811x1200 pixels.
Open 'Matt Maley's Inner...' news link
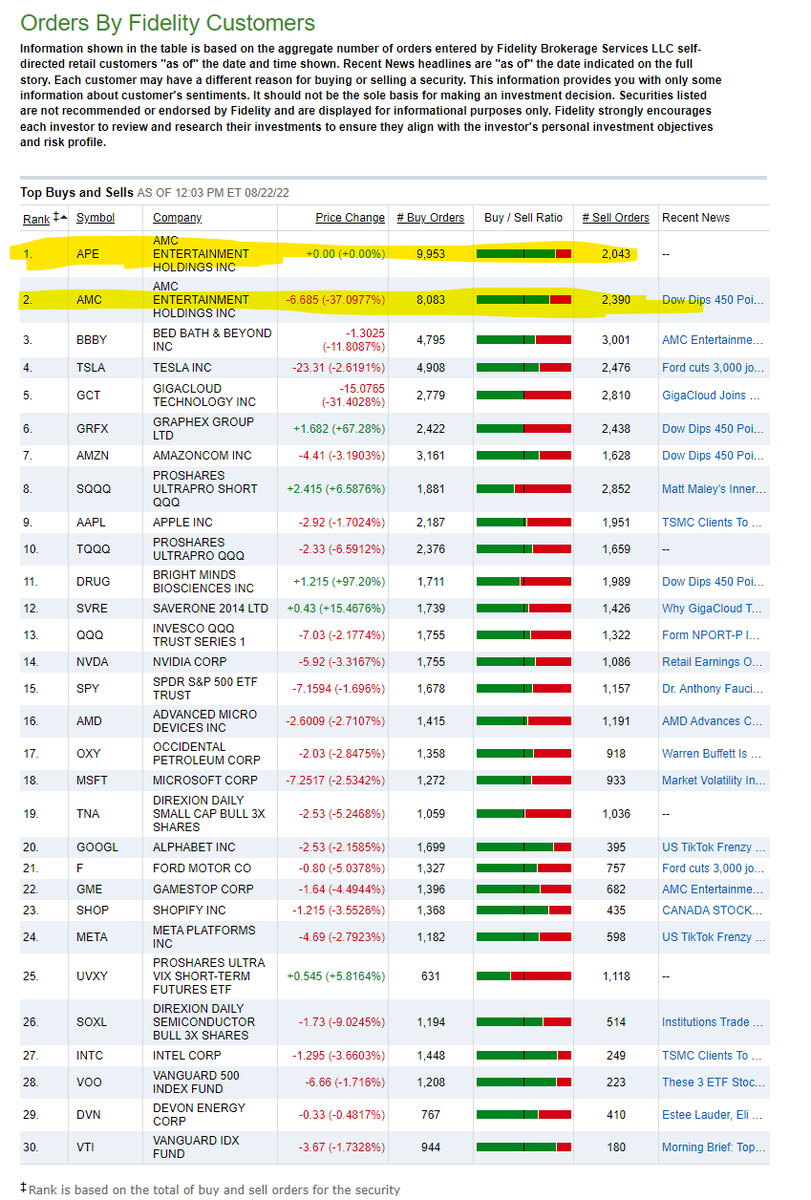713,489
